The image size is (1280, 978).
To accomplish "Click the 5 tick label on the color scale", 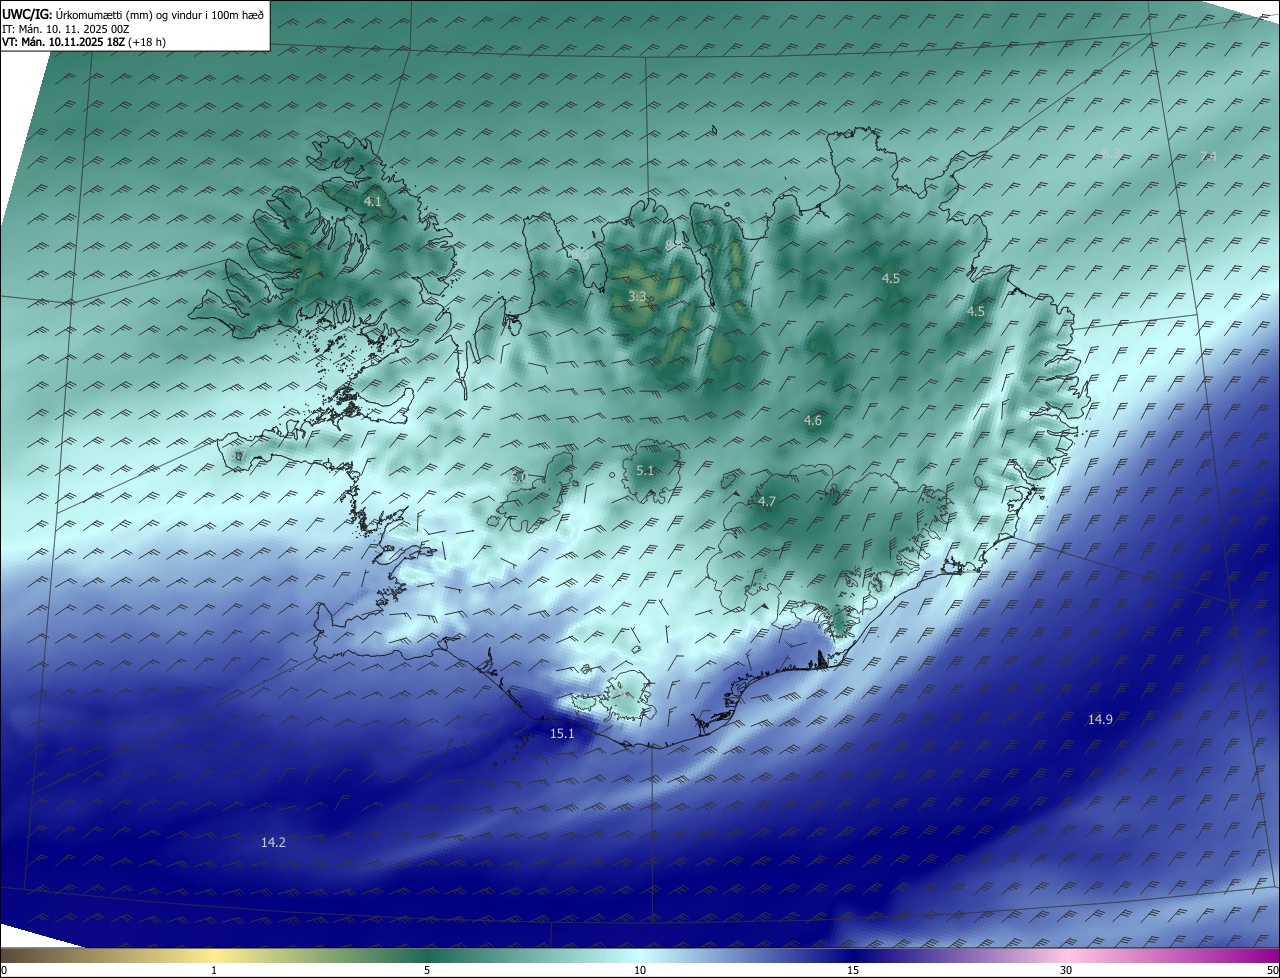I will pos(427,971).
